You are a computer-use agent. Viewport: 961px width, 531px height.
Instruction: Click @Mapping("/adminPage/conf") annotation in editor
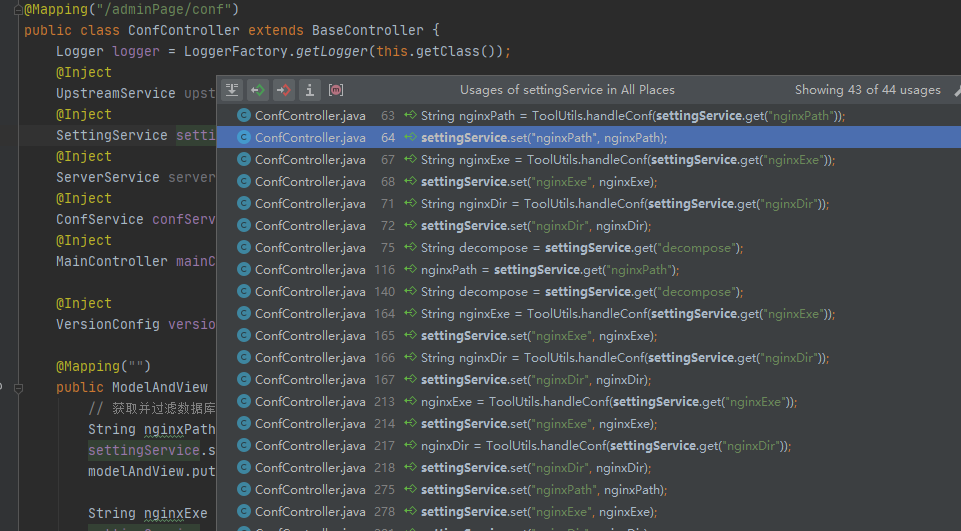point(132,9)
